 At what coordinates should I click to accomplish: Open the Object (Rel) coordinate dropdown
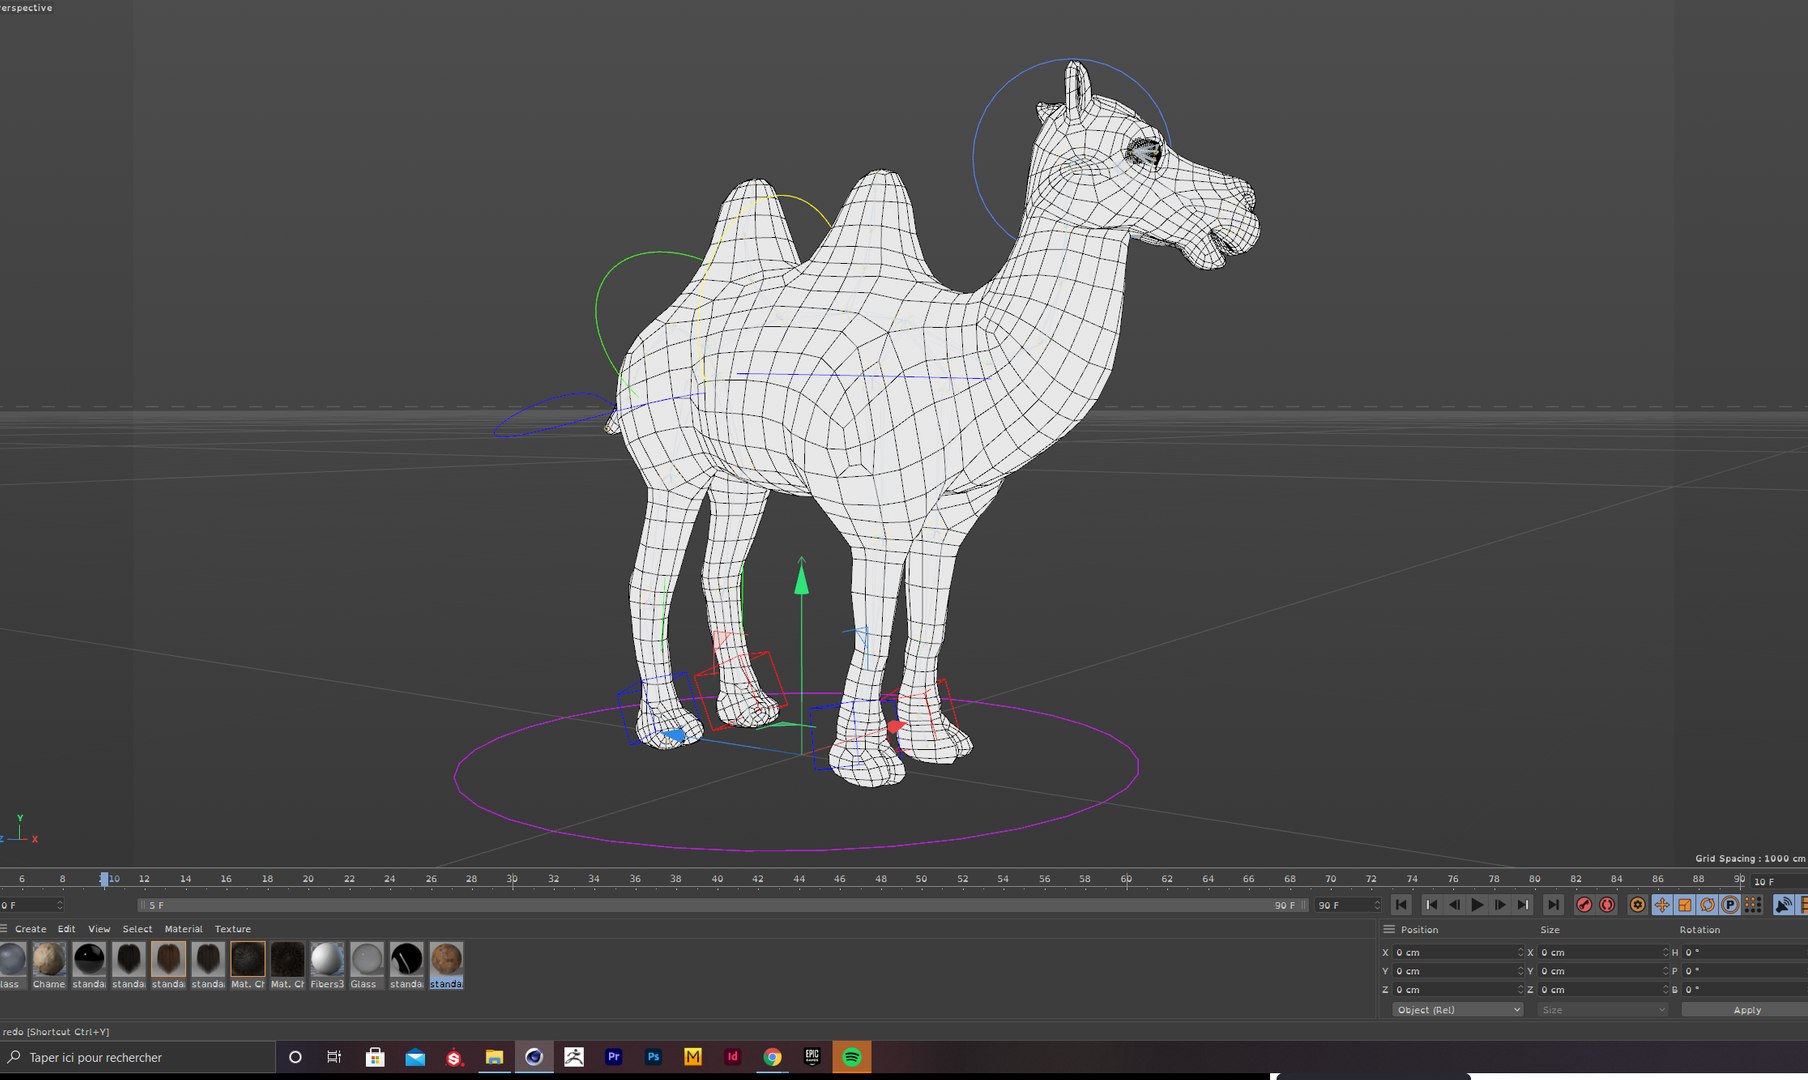point(1458,1010)
